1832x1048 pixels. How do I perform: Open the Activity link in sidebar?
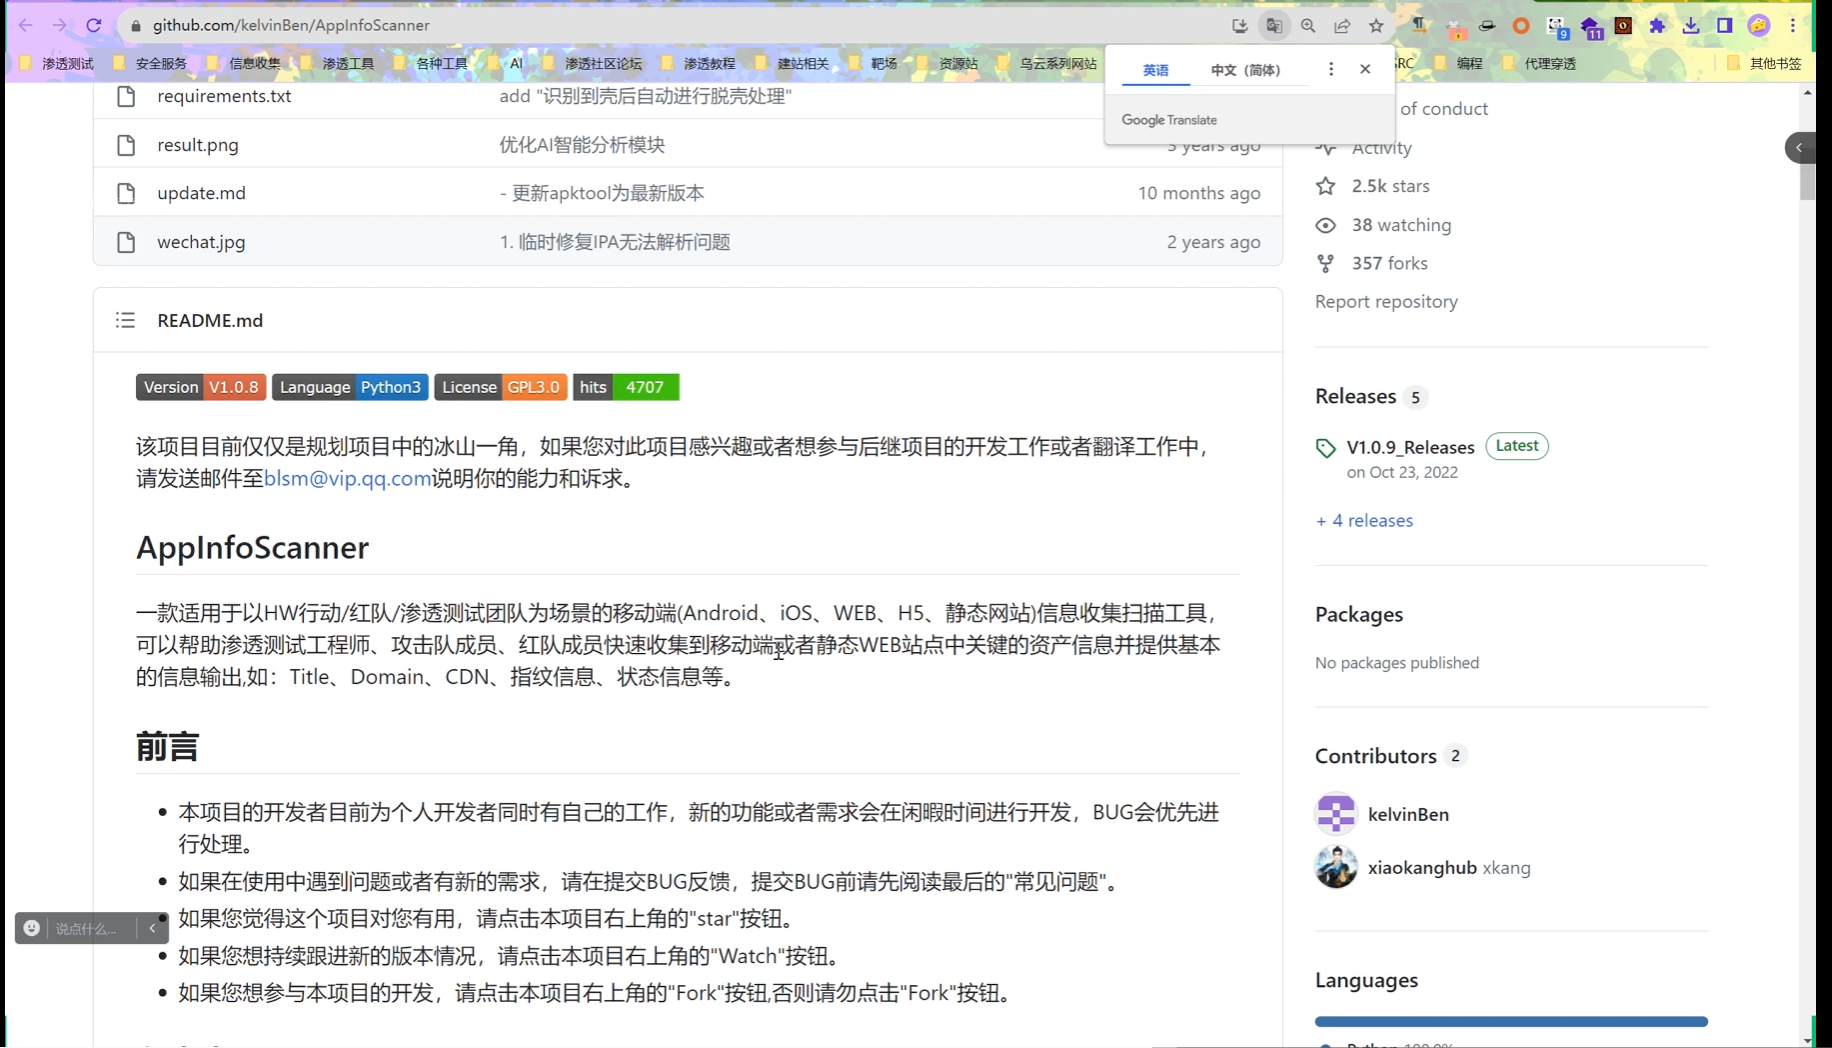tap(1381, 148)
